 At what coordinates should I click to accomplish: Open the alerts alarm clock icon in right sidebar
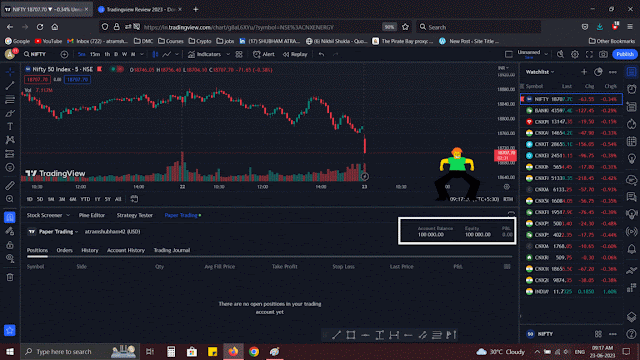coord(631,89)
